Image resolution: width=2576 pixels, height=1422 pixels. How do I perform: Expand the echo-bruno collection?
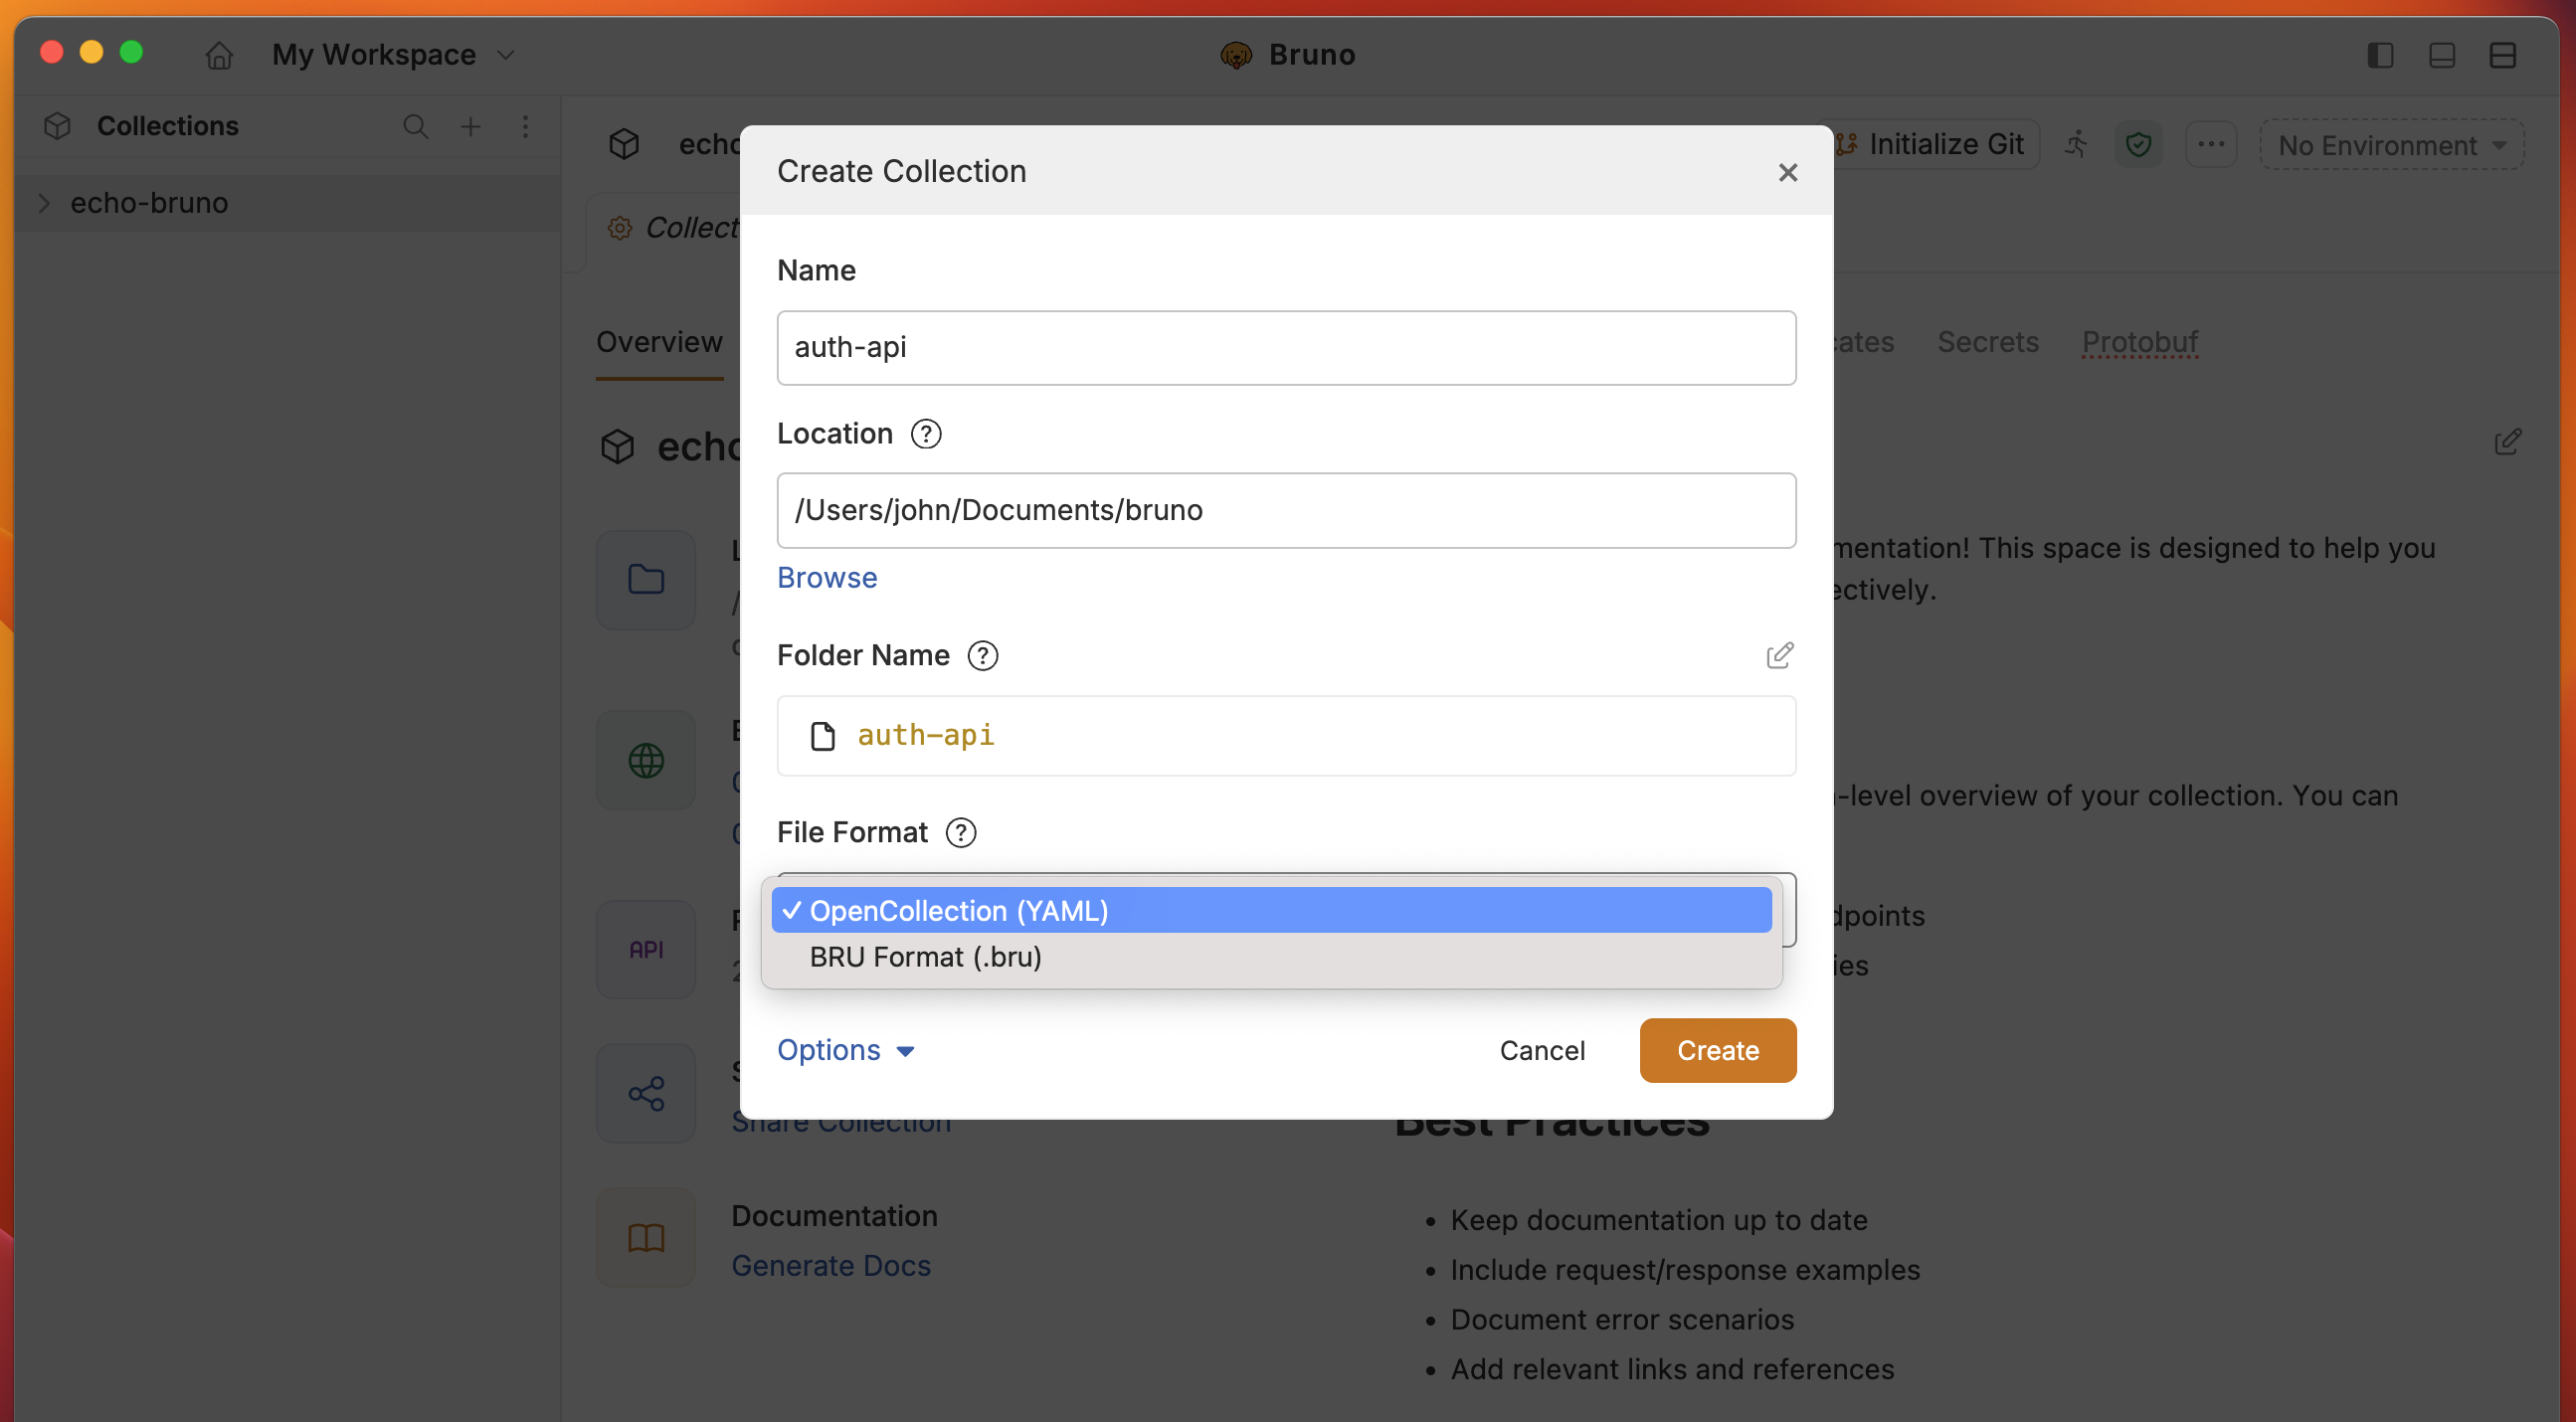pyautogui.click(x=44, y=203)
